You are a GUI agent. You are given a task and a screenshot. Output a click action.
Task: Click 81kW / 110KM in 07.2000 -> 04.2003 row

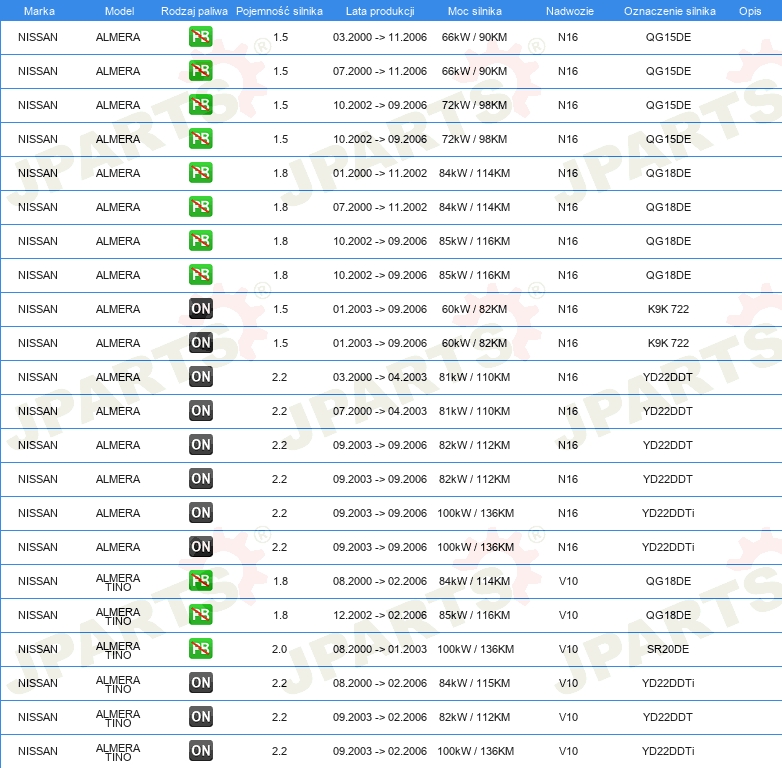click(x=474, y=411)
